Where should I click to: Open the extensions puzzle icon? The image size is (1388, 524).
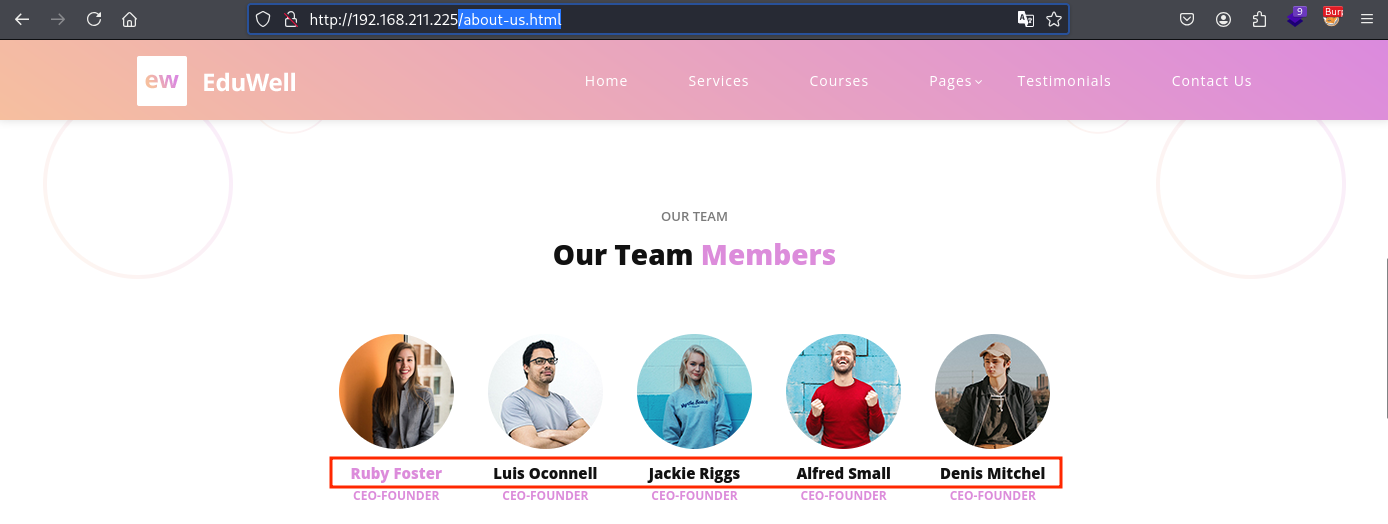click(x=1260, y=19)
